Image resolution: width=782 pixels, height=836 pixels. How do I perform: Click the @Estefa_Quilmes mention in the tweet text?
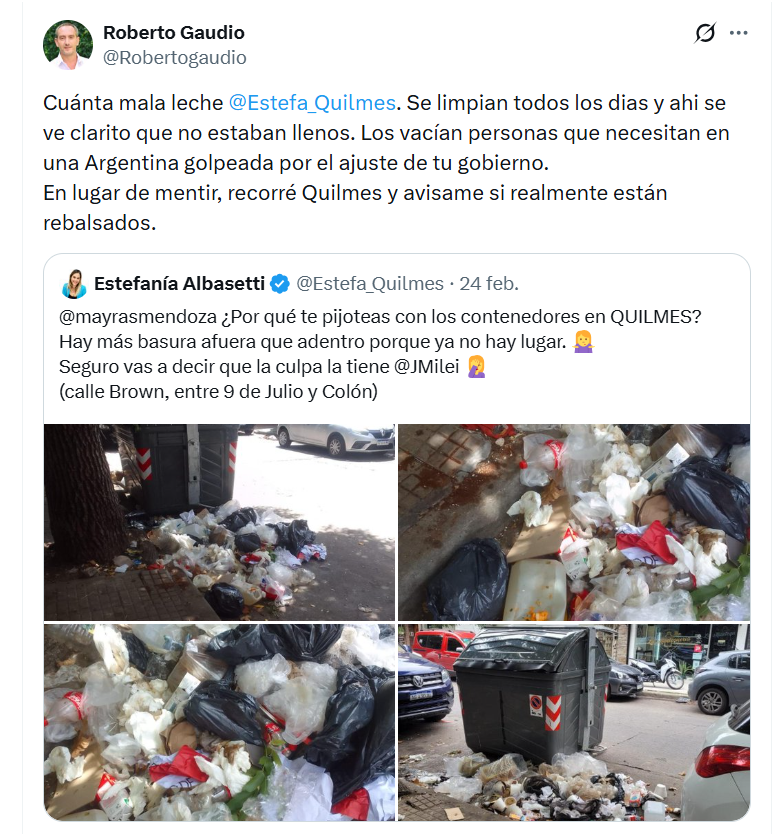coord(312,103)
